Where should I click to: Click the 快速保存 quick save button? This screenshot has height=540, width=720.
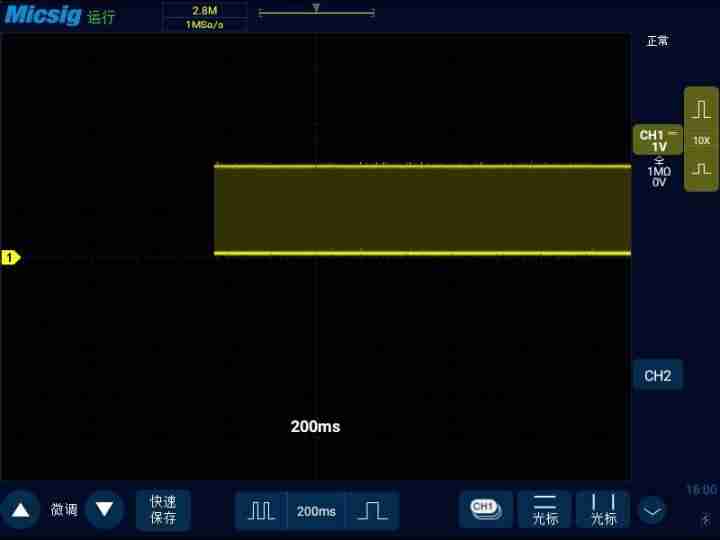coord(163,510)
